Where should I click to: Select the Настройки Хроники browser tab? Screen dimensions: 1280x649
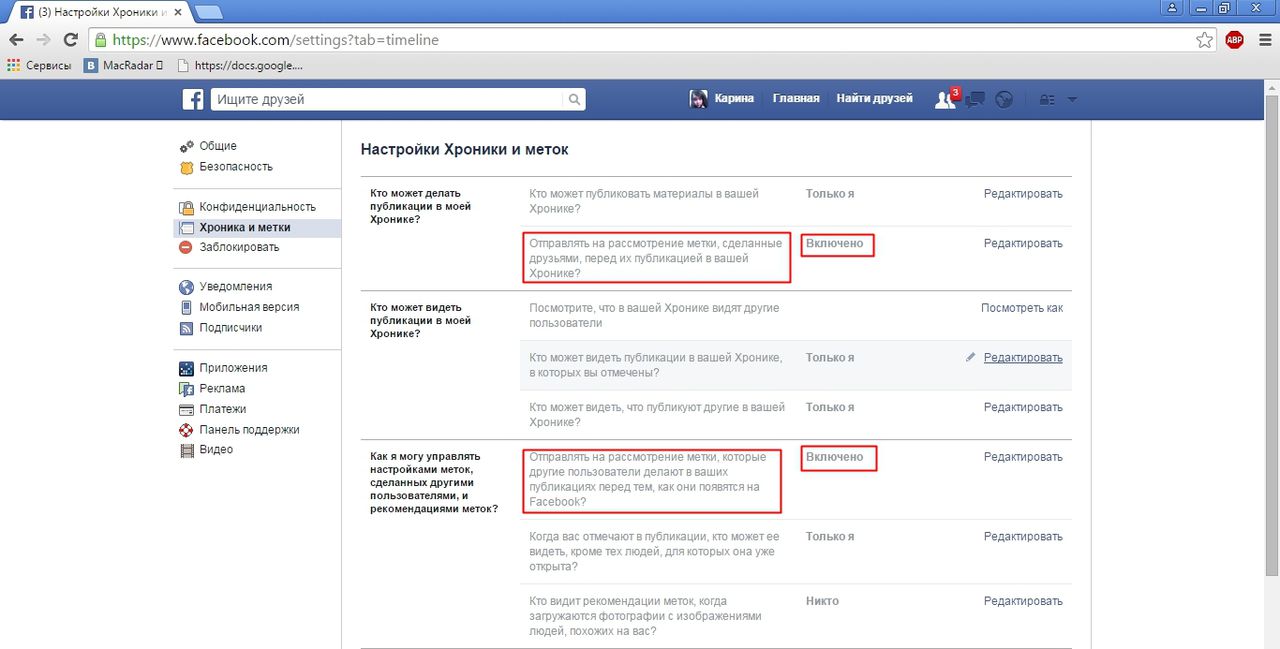pyautogui.click(x=97, y=12)
